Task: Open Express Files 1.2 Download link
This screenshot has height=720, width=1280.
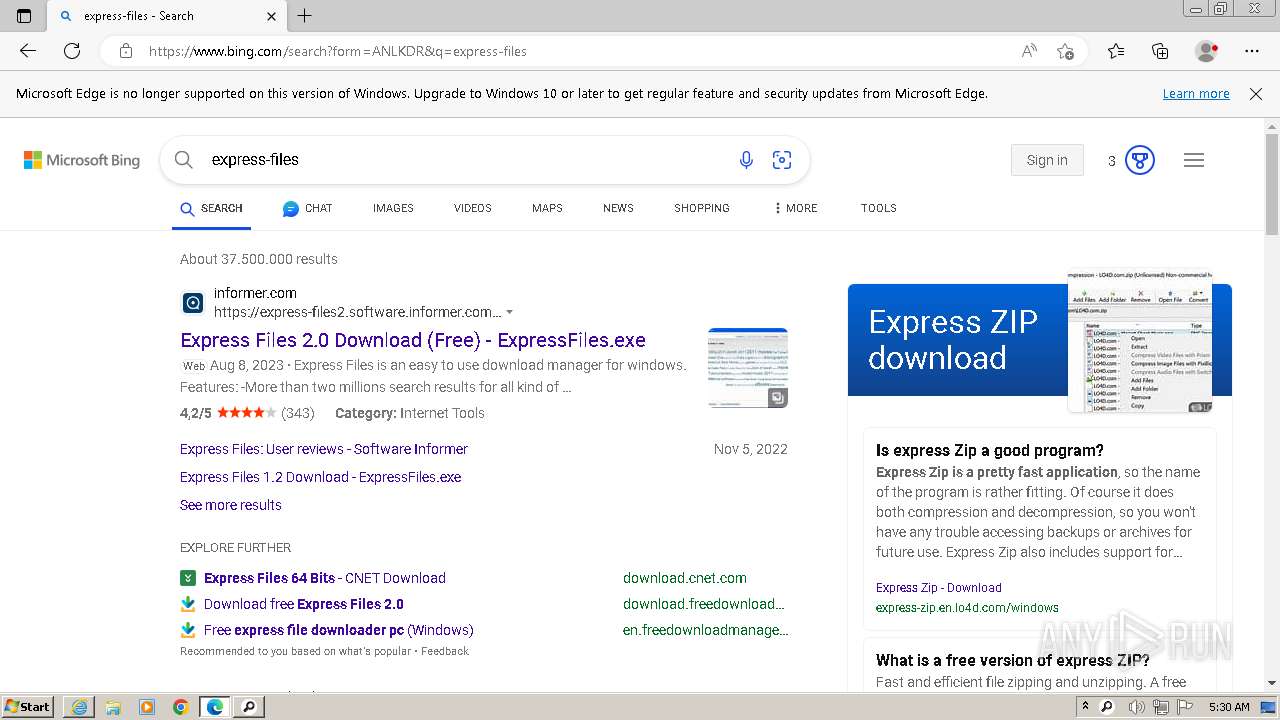Action: [321, 477]
